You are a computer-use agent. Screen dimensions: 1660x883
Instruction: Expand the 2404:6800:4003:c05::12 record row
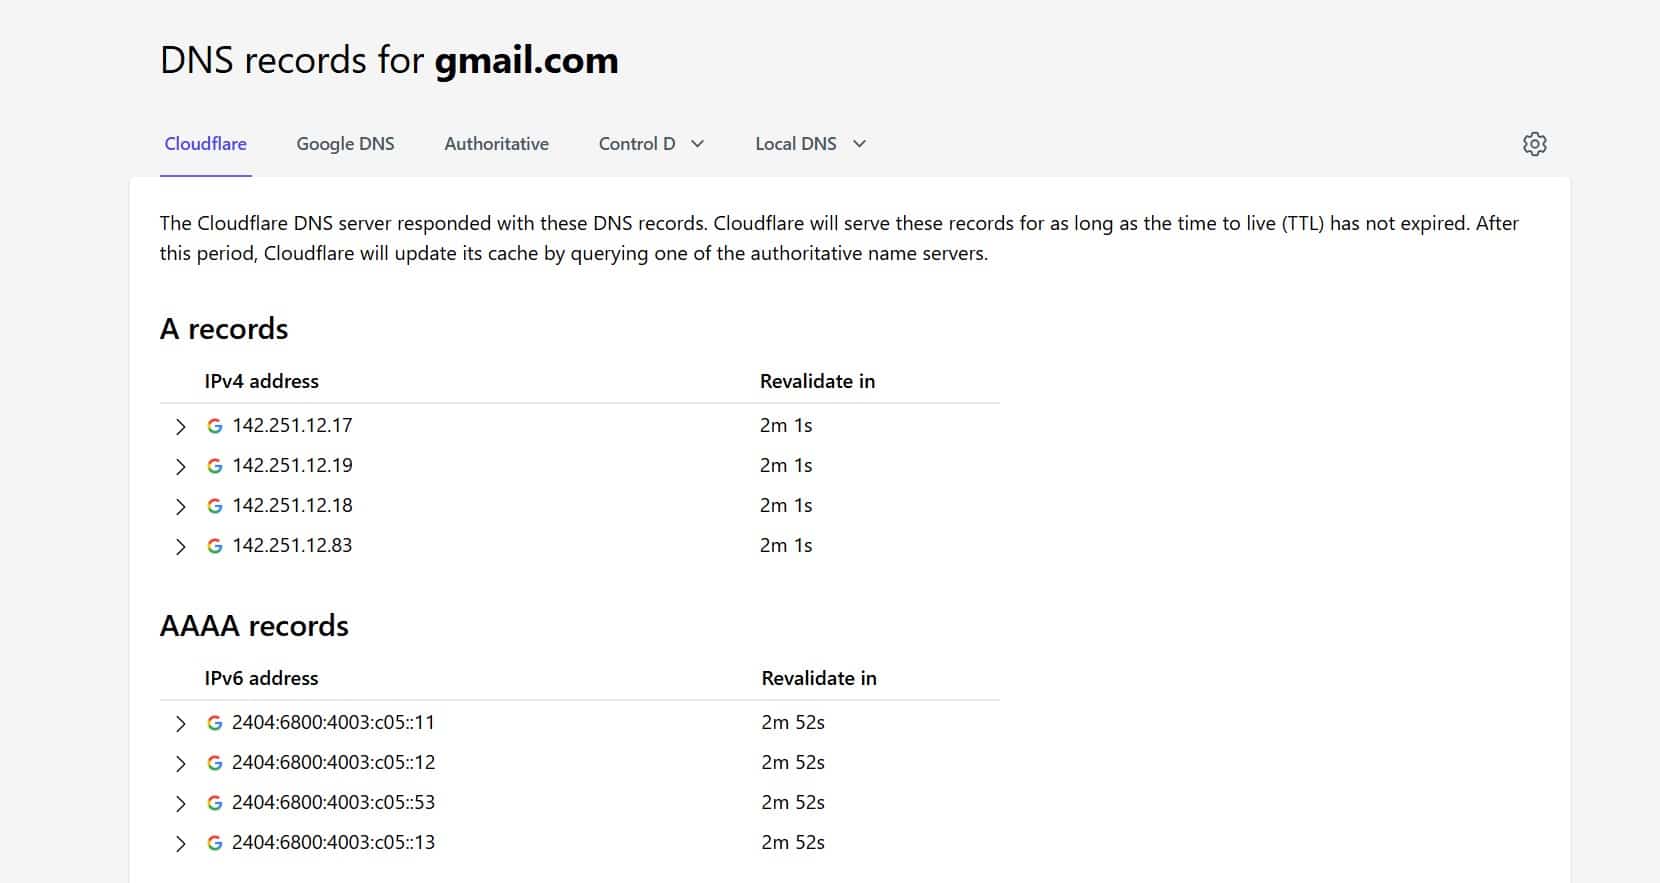click(180, 764)
